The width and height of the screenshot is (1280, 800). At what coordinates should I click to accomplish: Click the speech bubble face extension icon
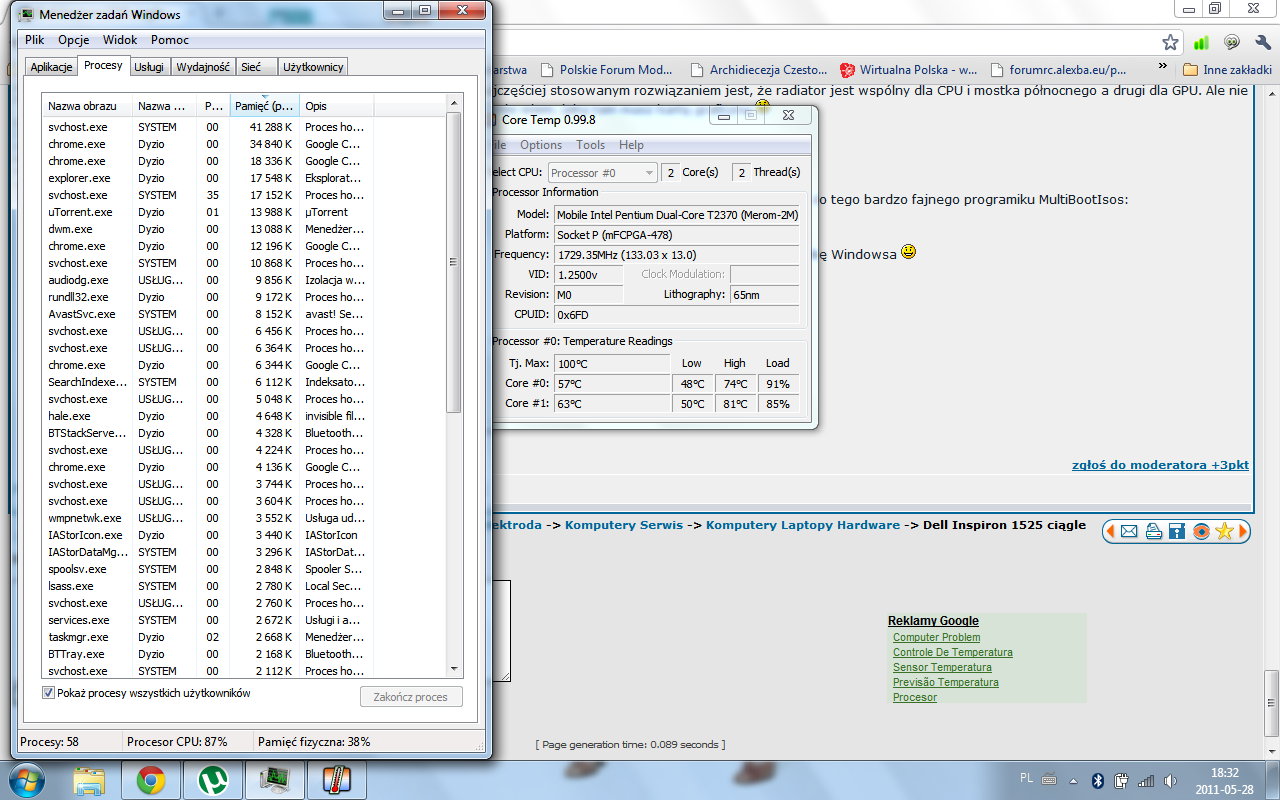click(x=1232, y=42)
